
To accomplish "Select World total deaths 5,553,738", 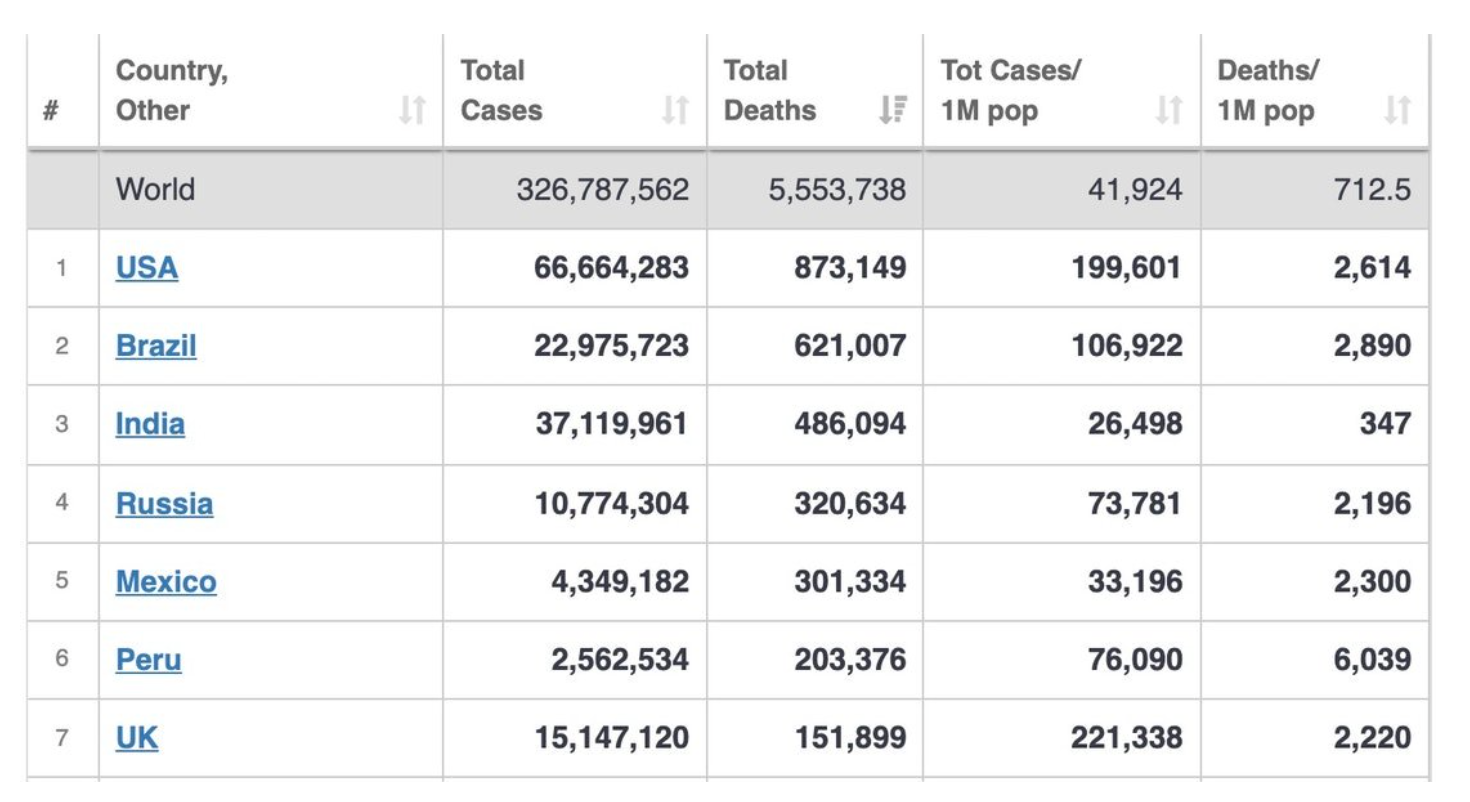I will tap(837, 189).
